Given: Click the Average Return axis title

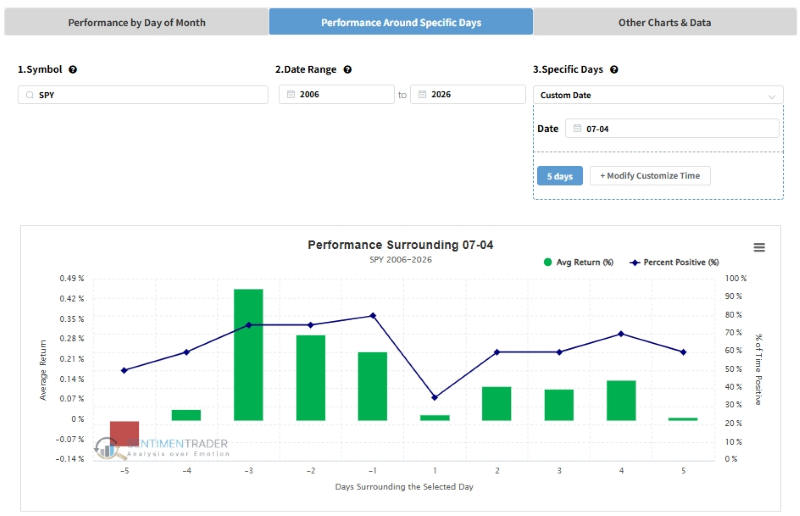Looking at the screenshot, I should [x=43, y=370].
